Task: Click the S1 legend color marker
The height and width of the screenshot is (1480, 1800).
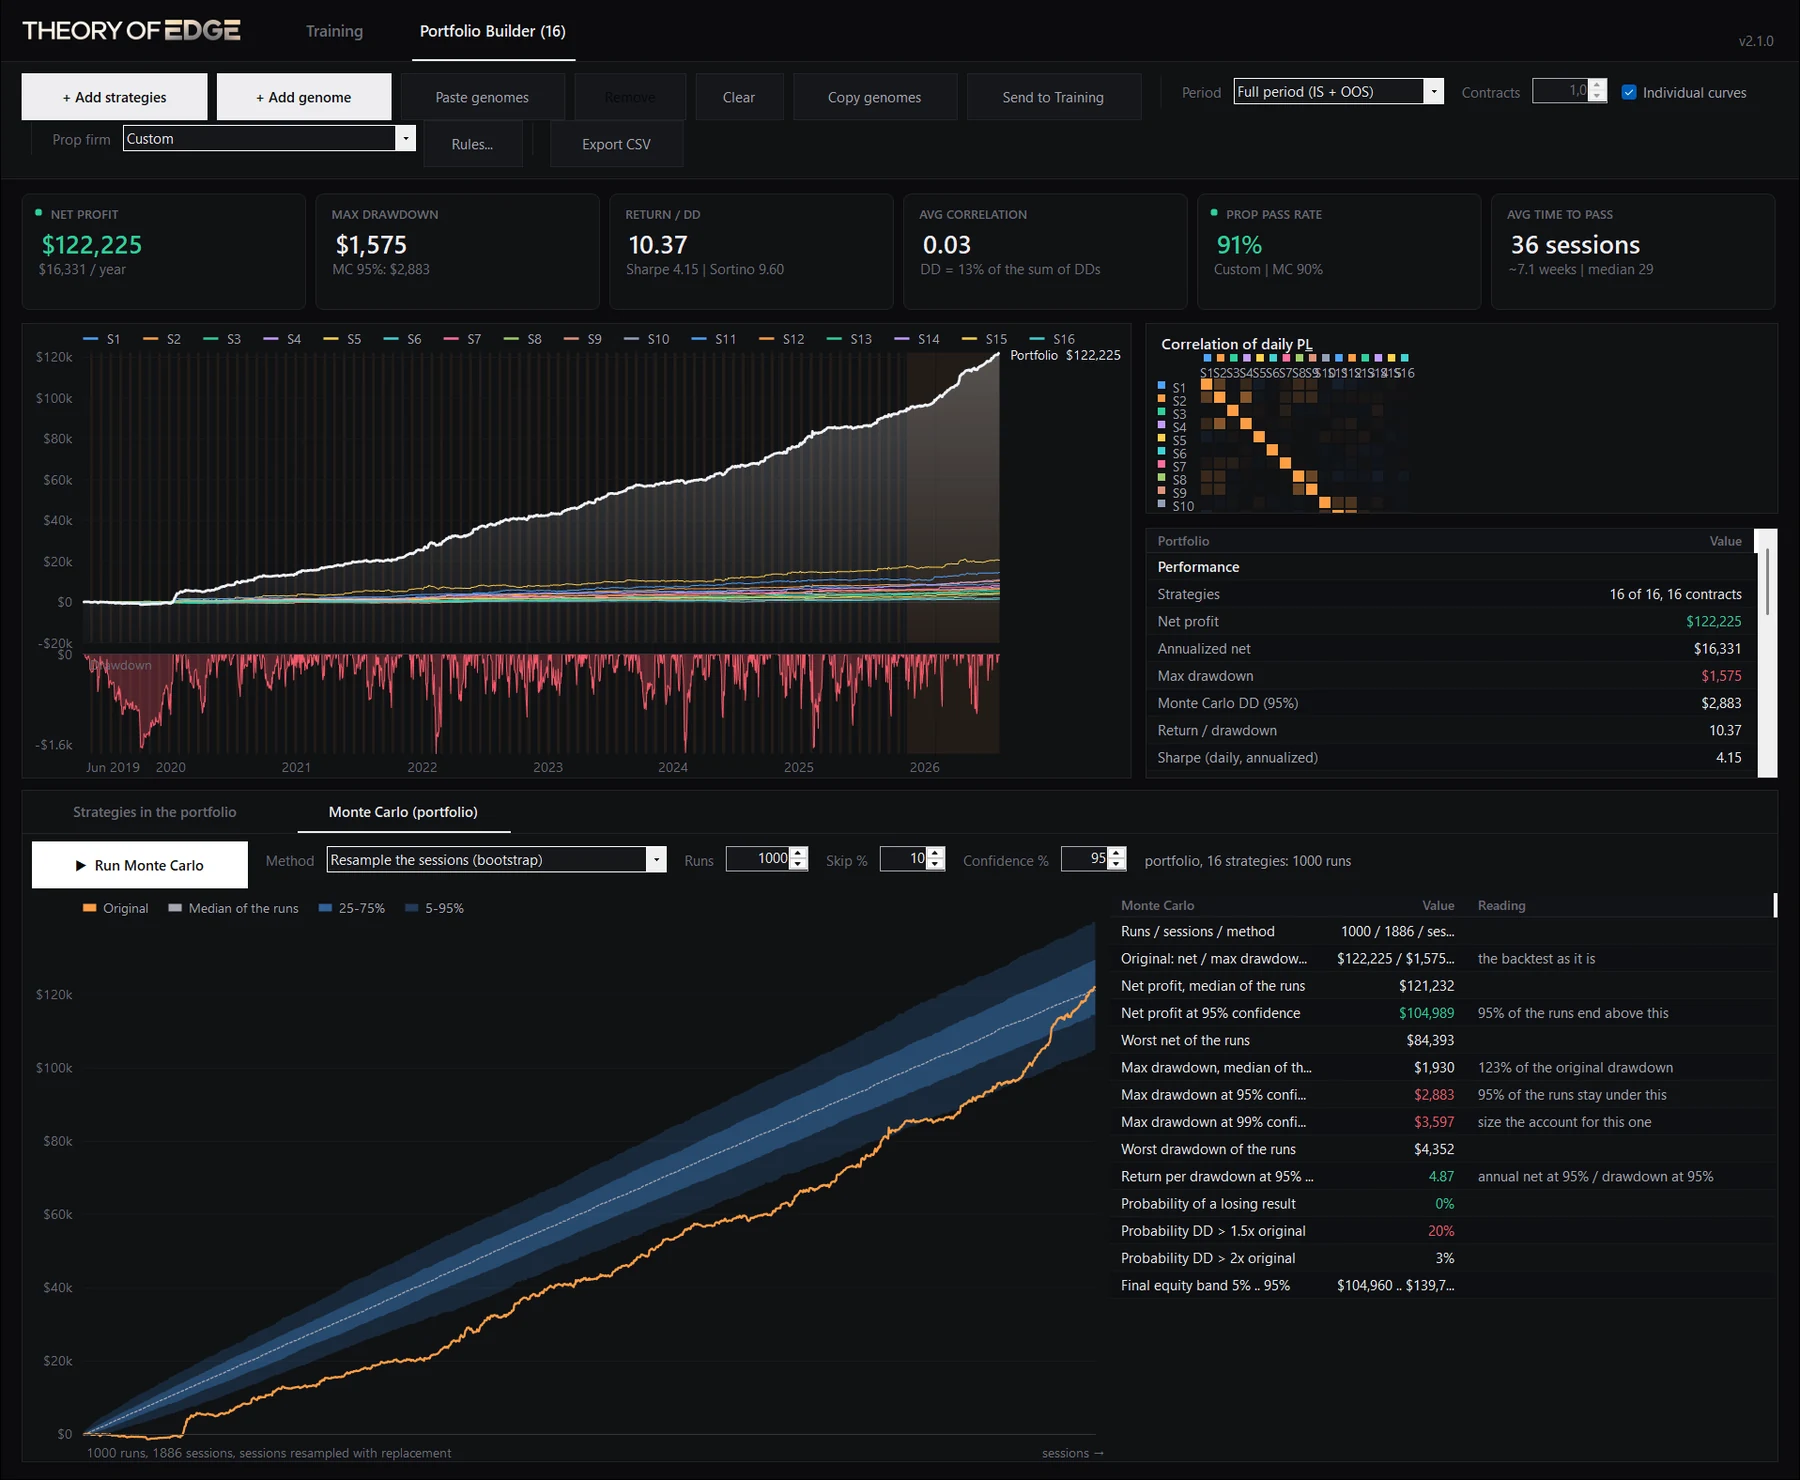Action: click(90, 339)
